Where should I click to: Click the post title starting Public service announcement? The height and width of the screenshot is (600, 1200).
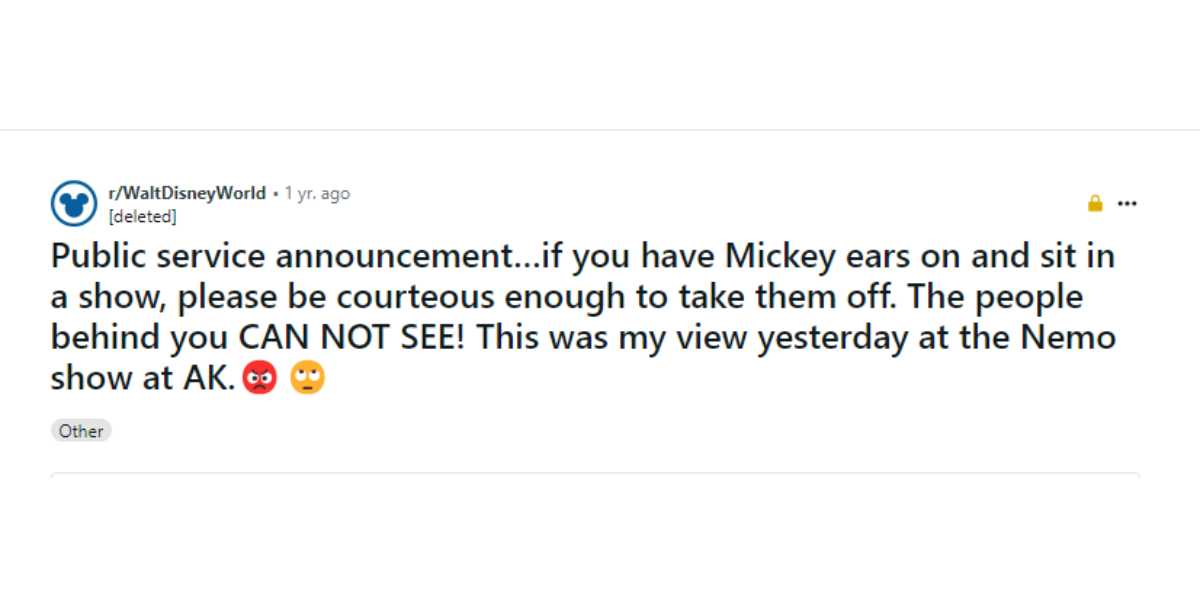click(x=583, y=317)
